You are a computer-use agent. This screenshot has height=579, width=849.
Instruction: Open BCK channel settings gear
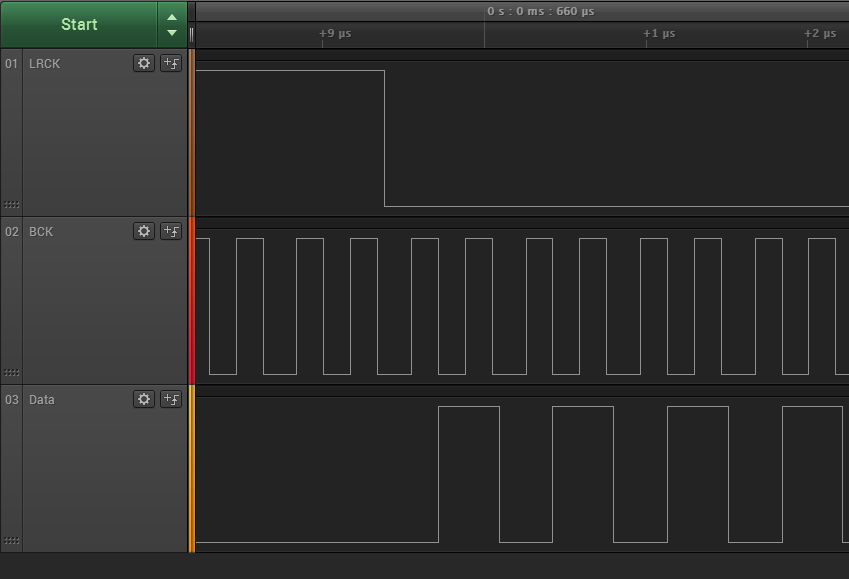[143, 231]
